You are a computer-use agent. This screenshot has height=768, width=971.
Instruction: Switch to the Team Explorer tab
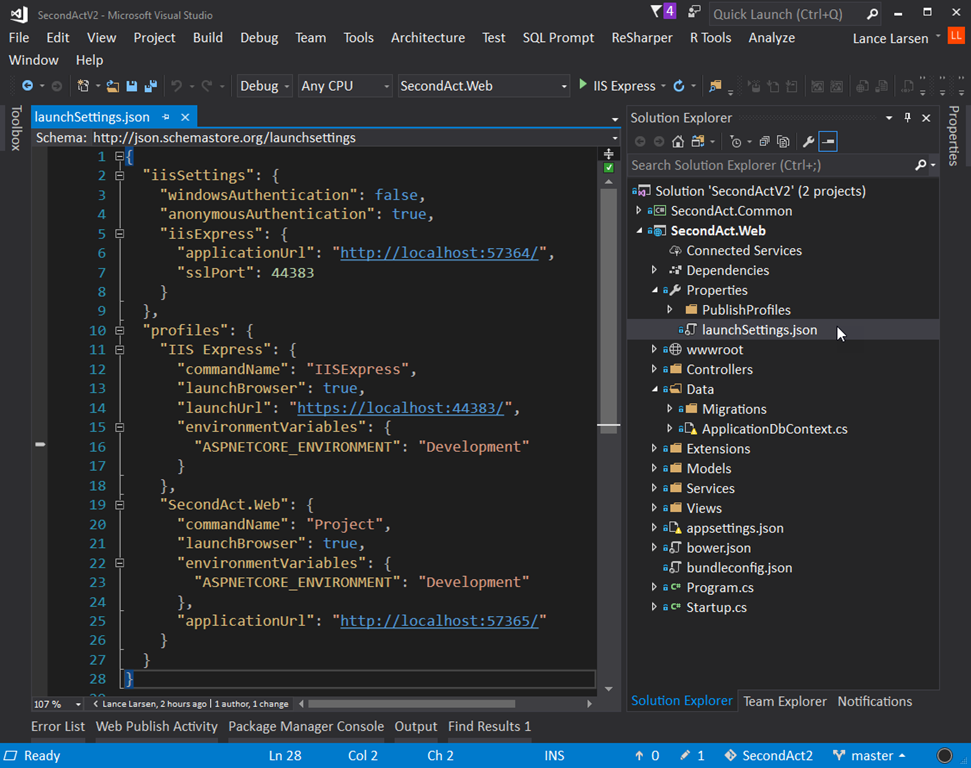[785, 701]
